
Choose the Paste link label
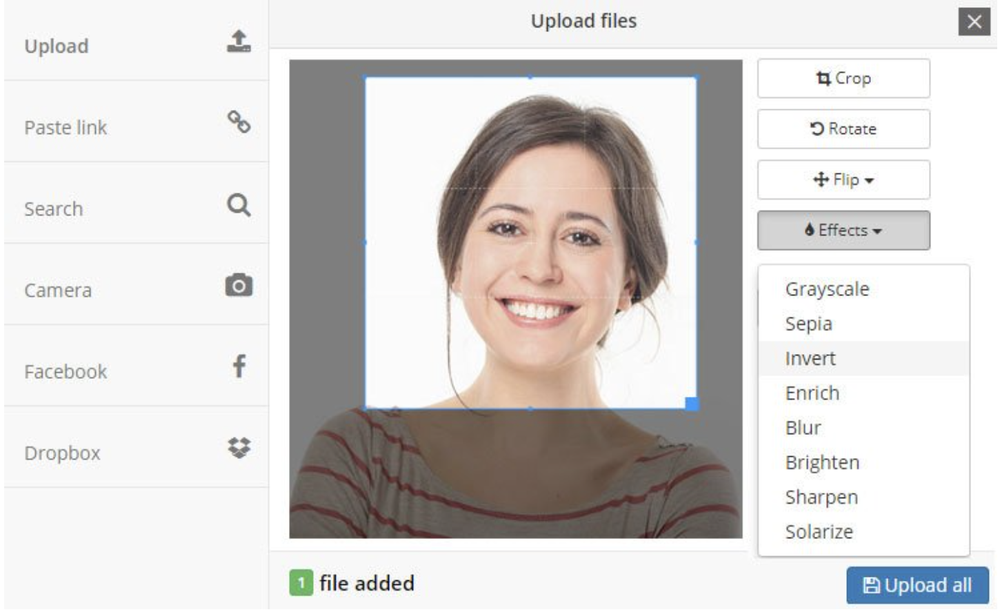coord(66,128)
